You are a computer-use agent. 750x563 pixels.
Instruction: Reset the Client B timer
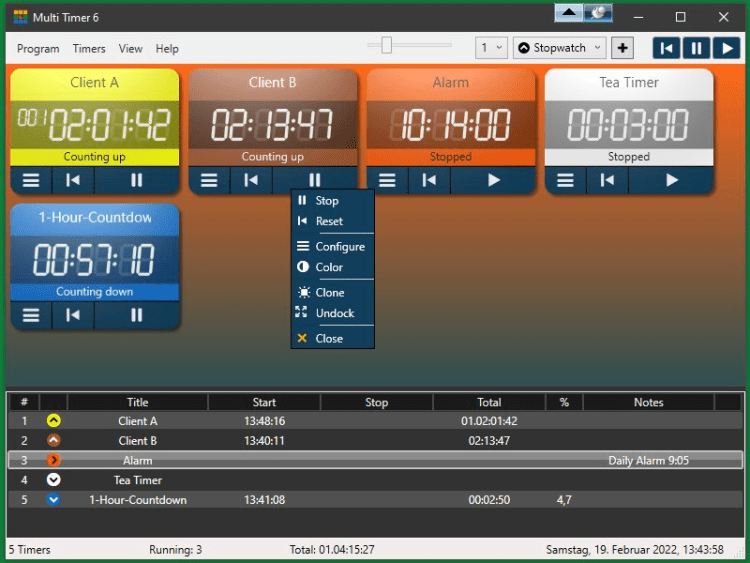tap(251, 180)
